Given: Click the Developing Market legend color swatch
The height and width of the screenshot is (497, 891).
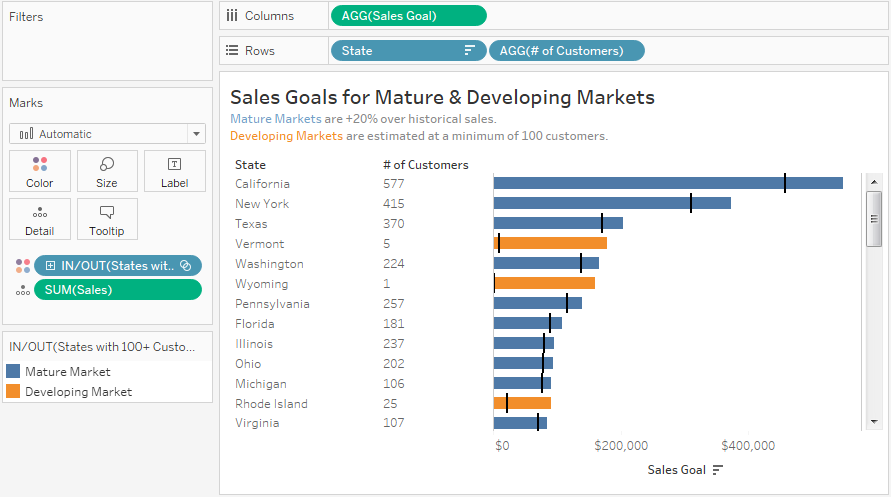Looking at the screenshot, I should (13, 392).
